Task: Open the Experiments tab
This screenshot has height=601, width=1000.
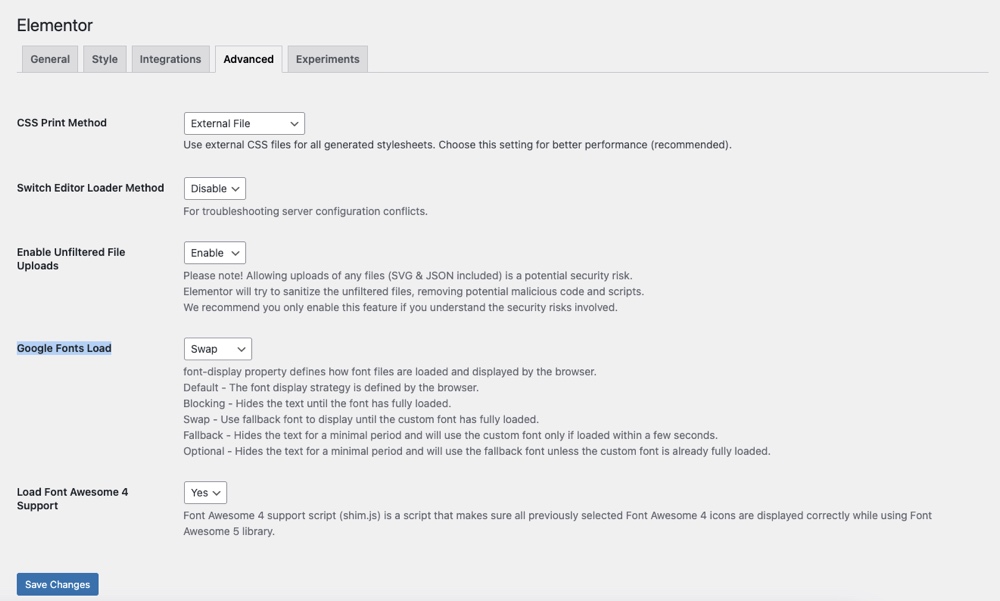Action: (327, 59)
